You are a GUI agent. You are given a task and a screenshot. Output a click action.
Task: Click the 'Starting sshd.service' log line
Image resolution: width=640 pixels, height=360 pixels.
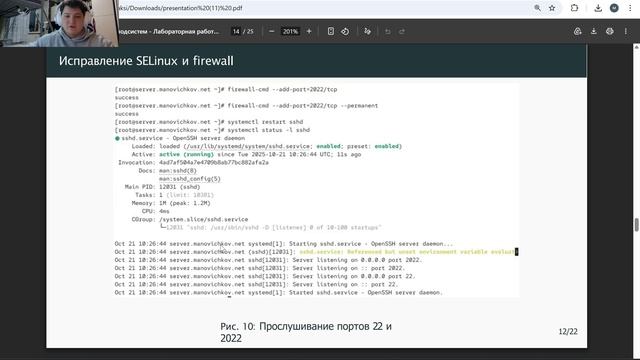click(284, 244)
